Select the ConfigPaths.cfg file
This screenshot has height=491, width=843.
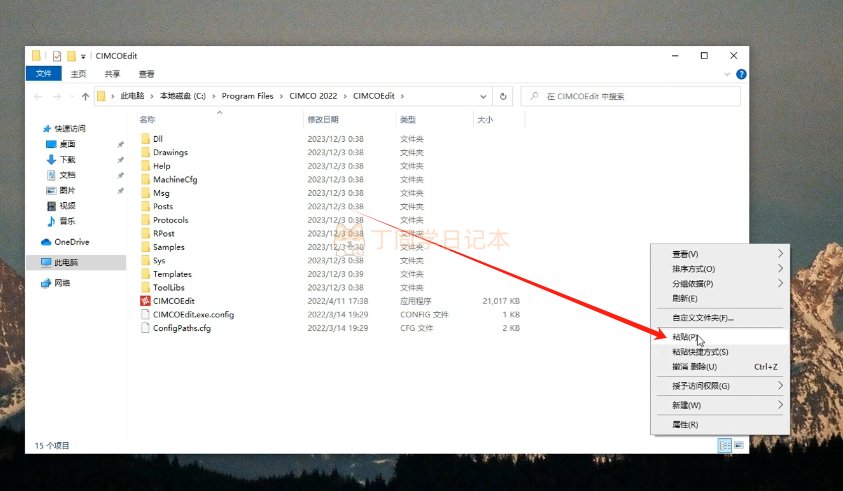[x=182, y=328]
